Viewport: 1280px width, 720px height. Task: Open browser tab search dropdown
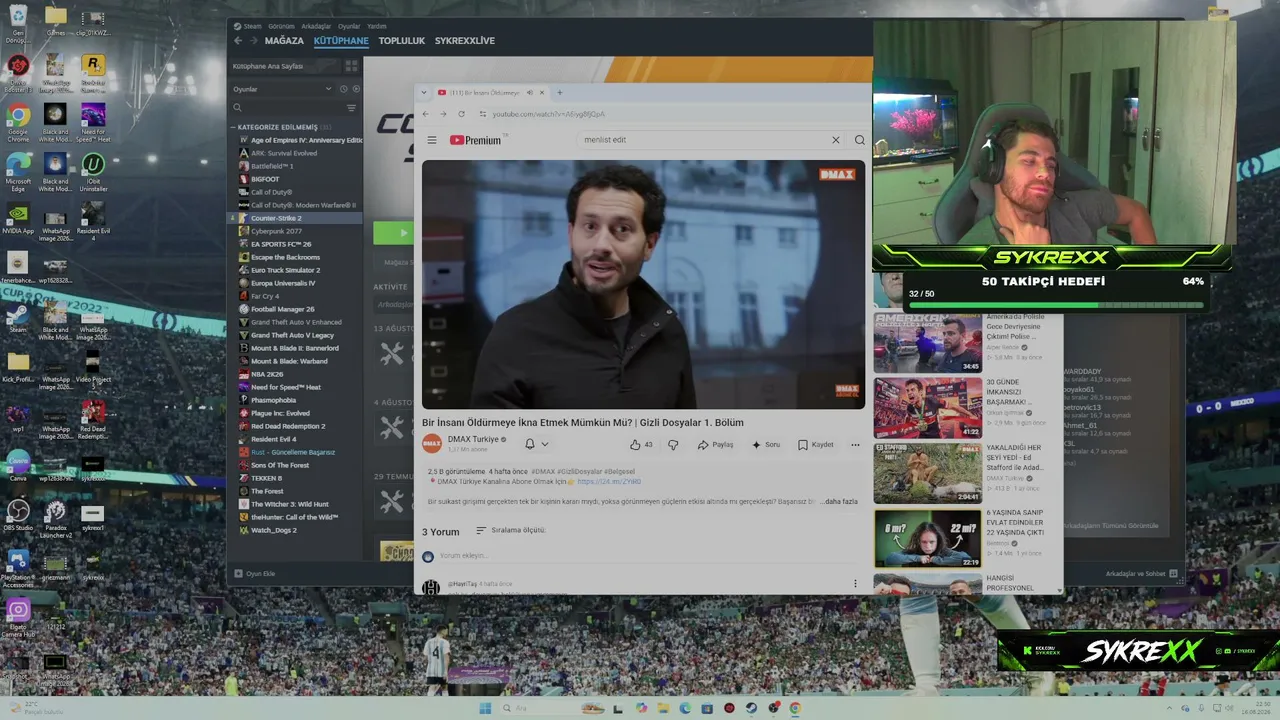pyautogui.click(x=424, y=93)
